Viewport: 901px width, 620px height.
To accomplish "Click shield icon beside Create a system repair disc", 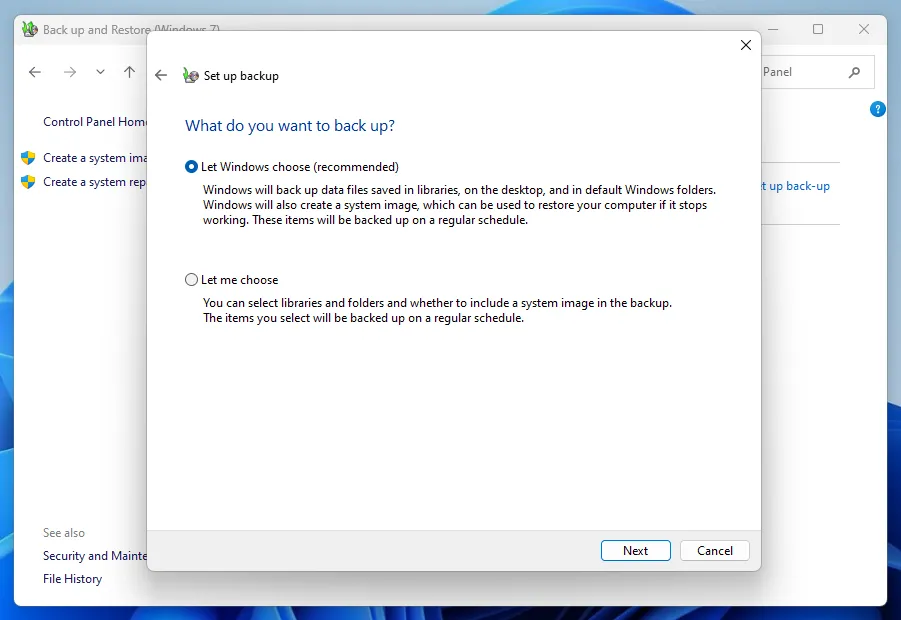I will click(x=29, y=182).
